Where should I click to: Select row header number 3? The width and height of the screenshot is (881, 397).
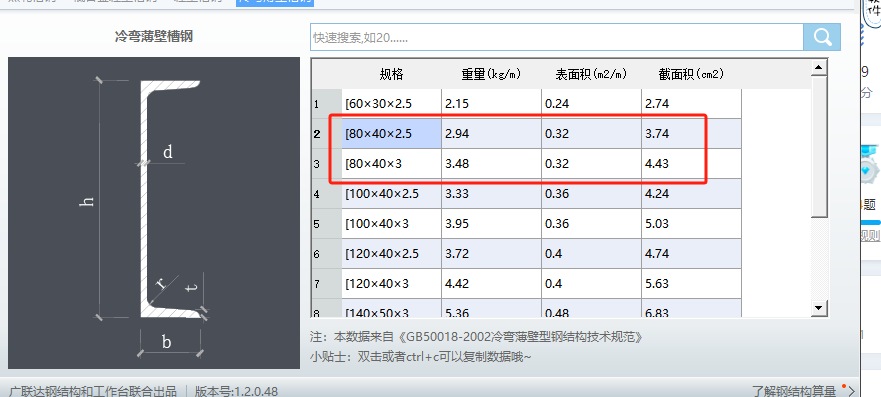326,164
